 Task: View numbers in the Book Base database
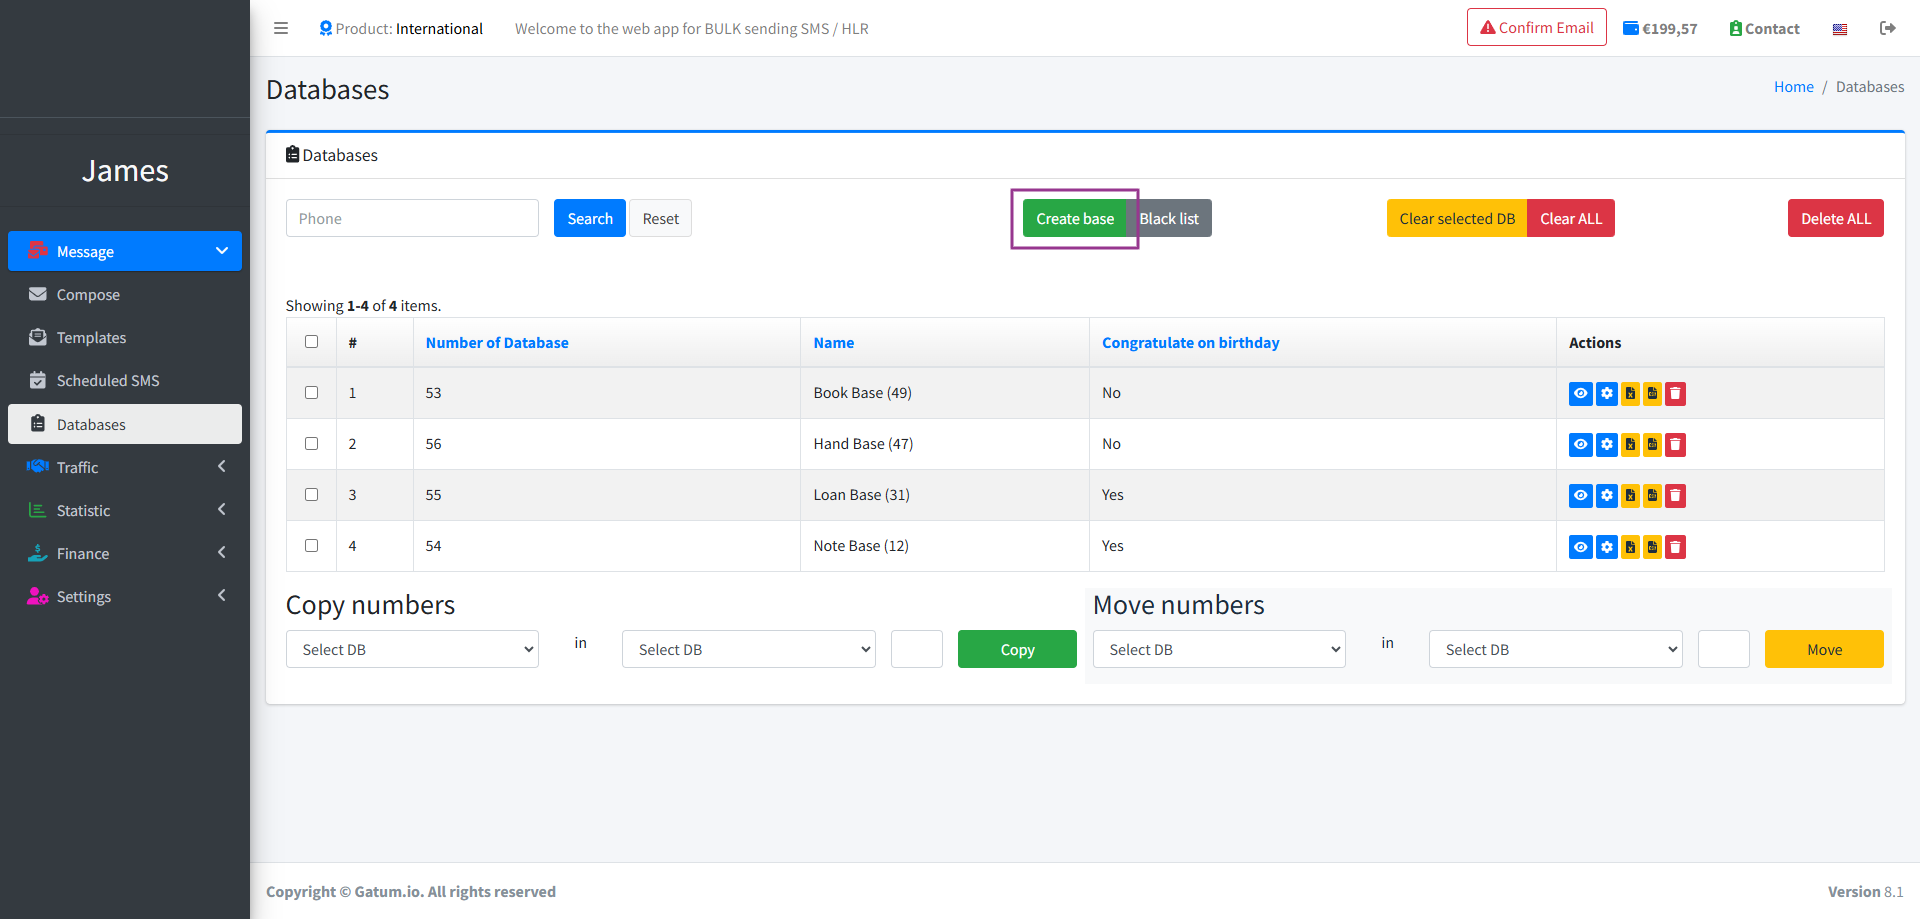click(x=1581, y=393)
